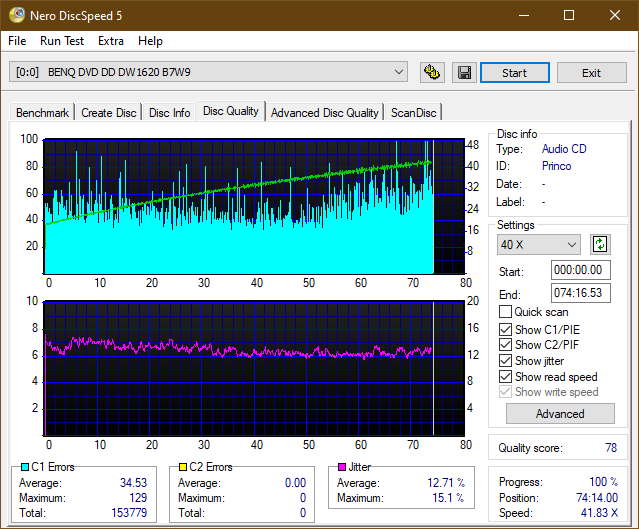Disable Show jitter checkbox
This screenshot has width=639, height=529.
505,361
